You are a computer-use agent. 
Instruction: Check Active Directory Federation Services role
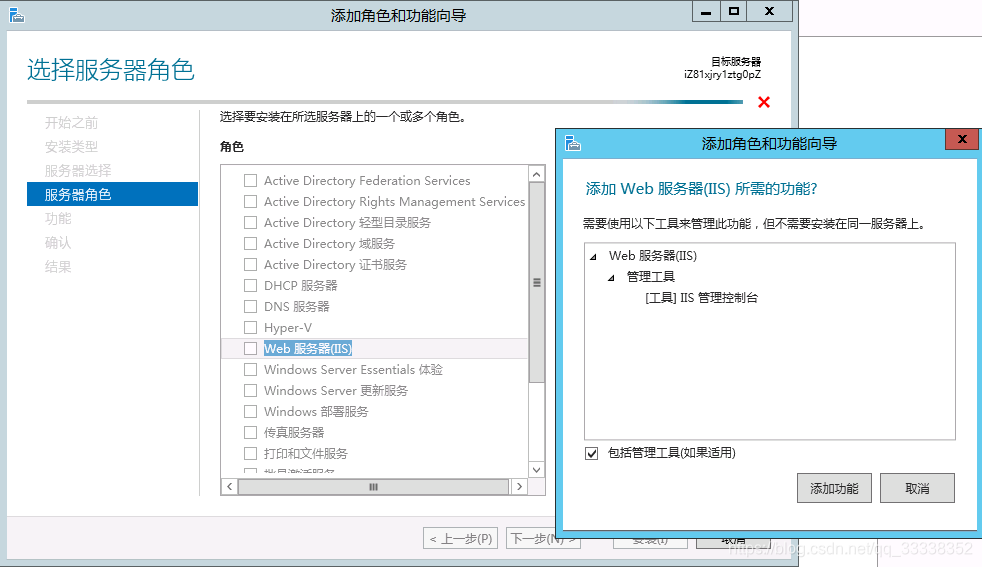[x=251, y=180]
